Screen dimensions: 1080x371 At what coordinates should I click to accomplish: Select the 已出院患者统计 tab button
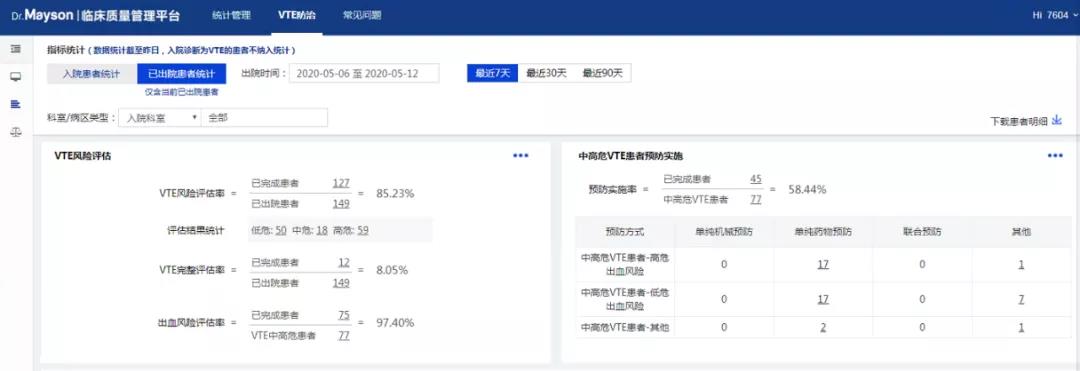tap(182, 74)
